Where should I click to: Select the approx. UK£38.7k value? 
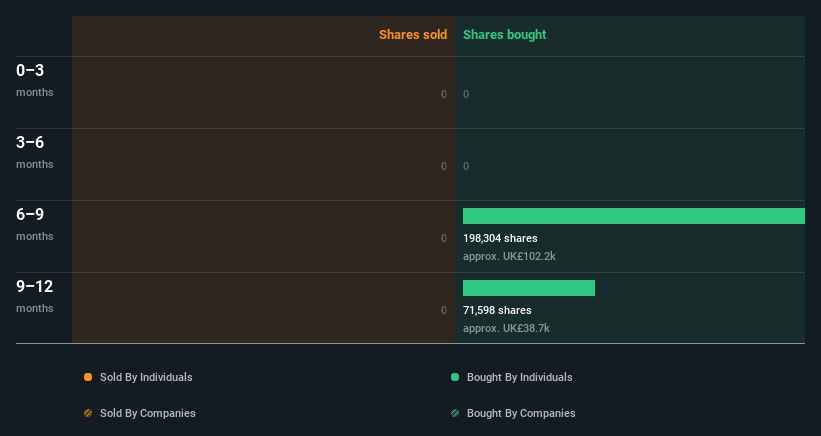506,328
